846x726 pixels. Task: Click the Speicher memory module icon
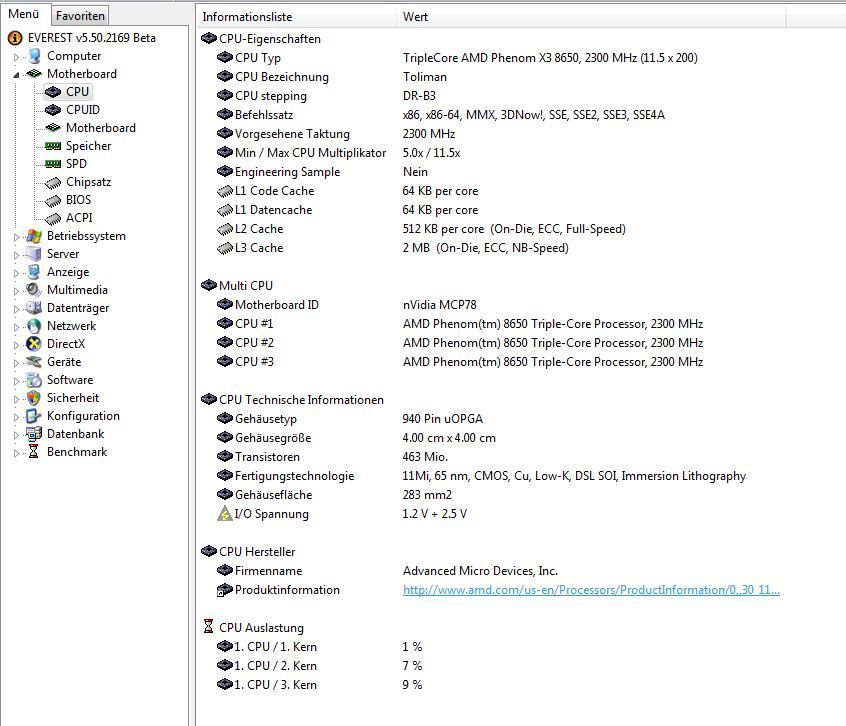(53, 146)
